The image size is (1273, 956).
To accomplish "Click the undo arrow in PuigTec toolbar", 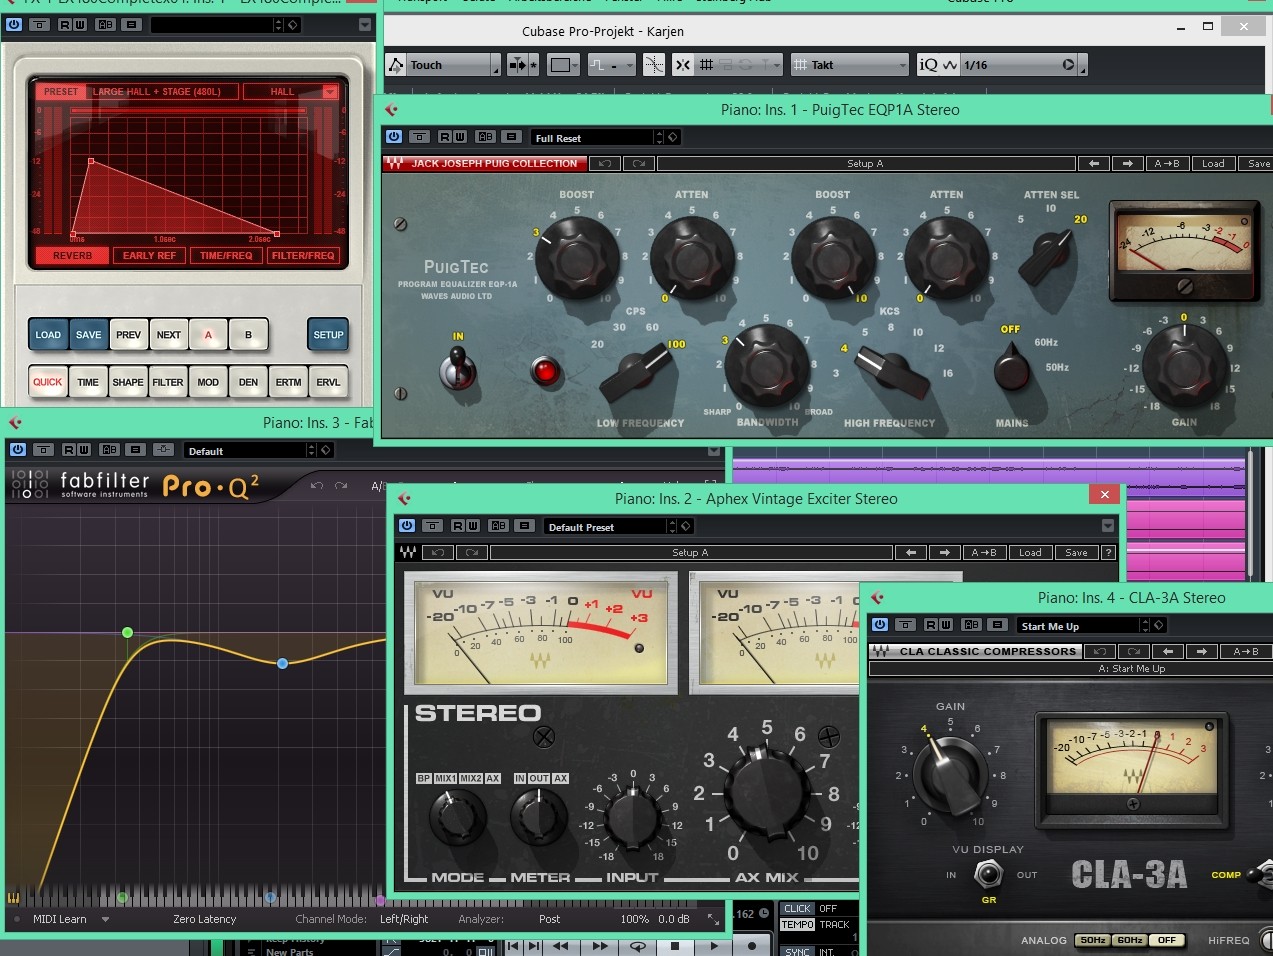I will [603, 163].
